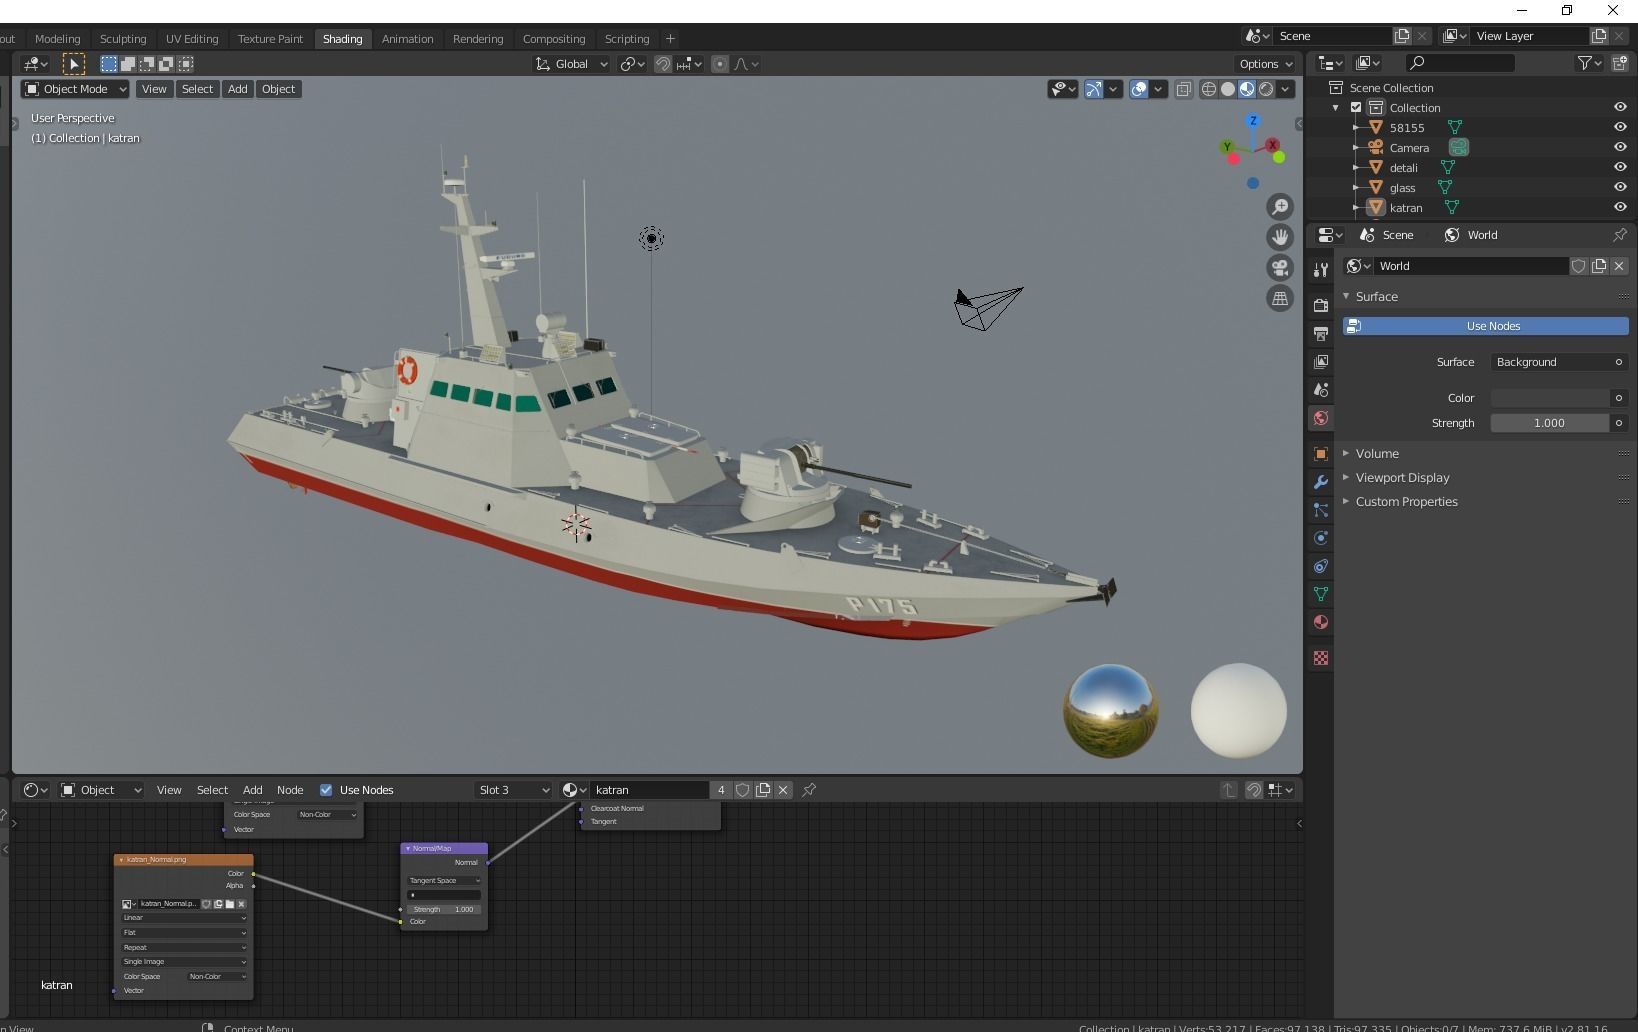Pin the properties editor context

click(x=1619, y=235)
